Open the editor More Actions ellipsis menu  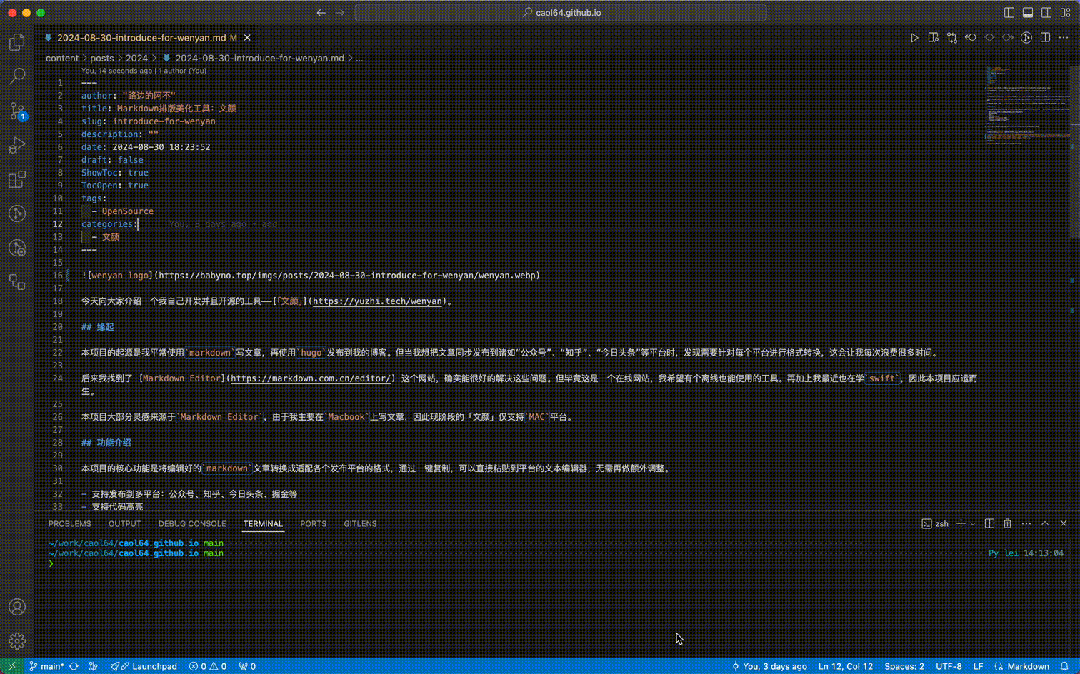click(1065, 38)
